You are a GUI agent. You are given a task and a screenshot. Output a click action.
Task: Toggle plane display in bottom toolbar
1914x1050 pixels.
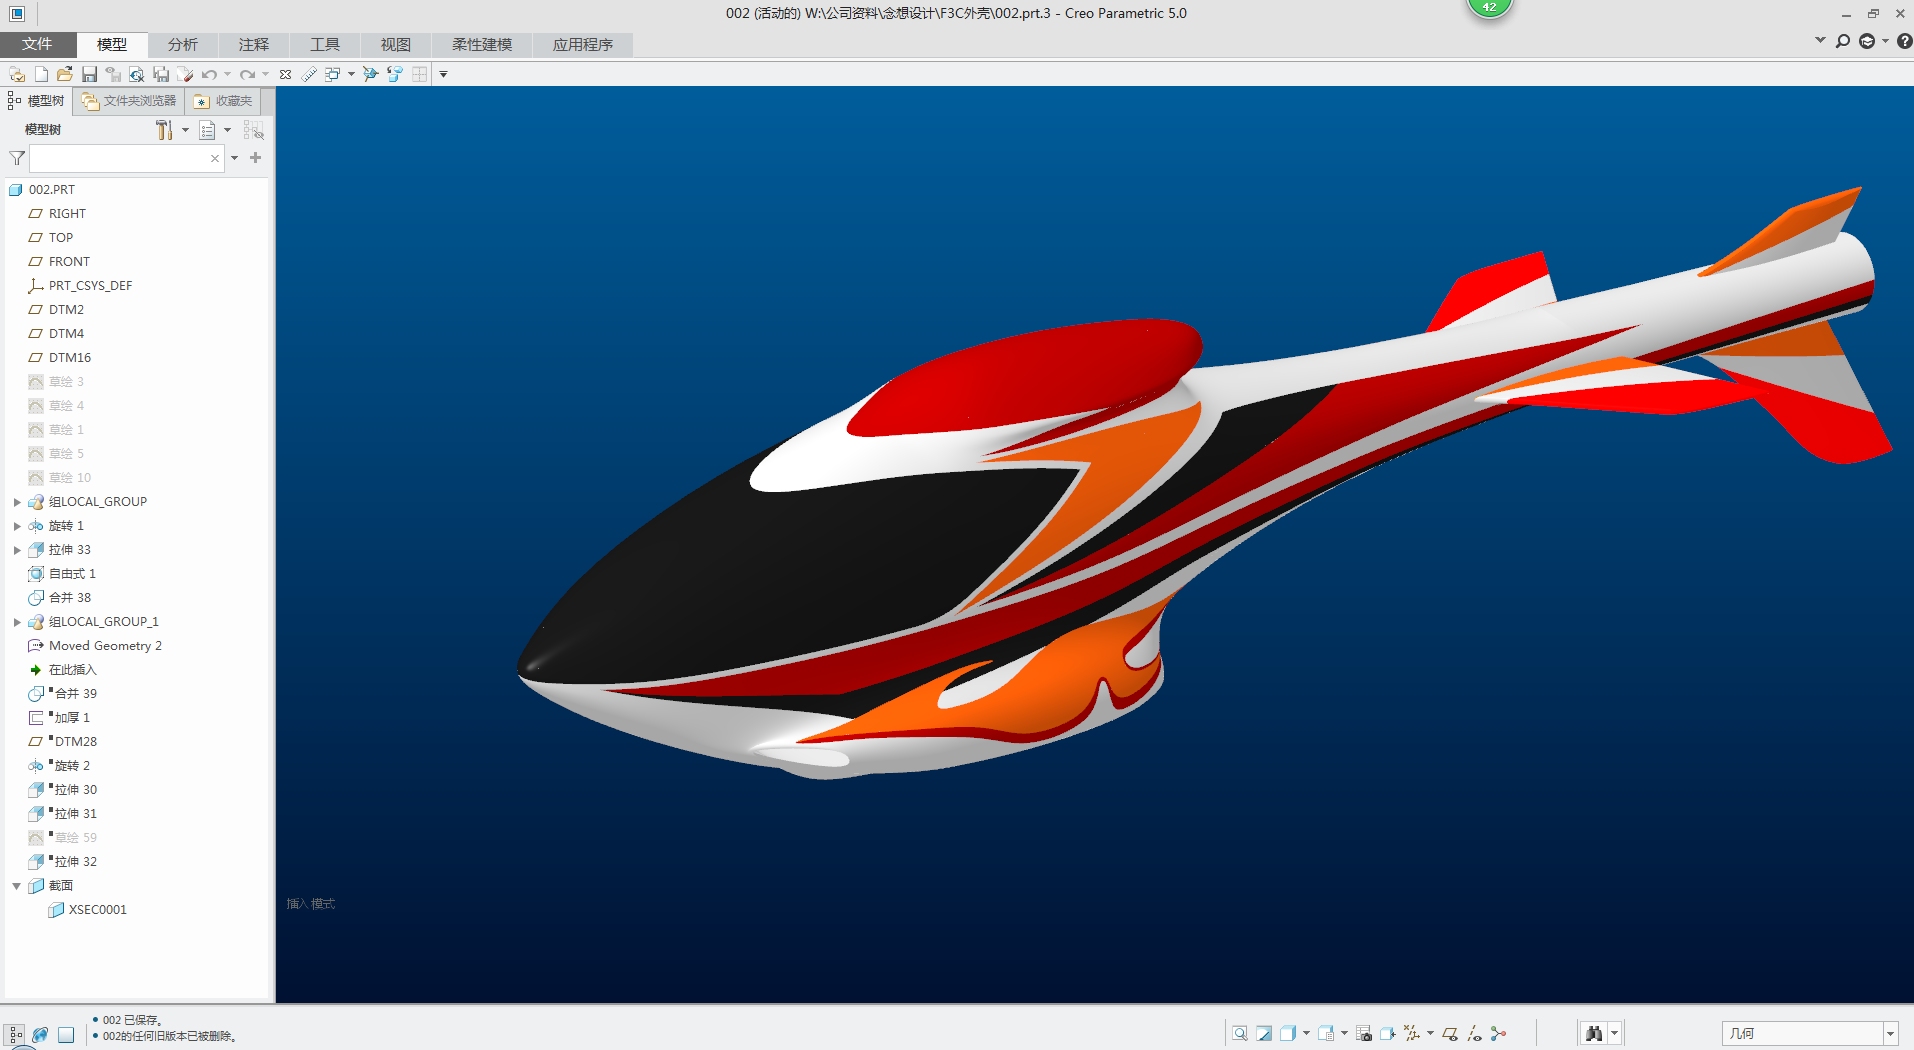(x=1450, y=1033)
